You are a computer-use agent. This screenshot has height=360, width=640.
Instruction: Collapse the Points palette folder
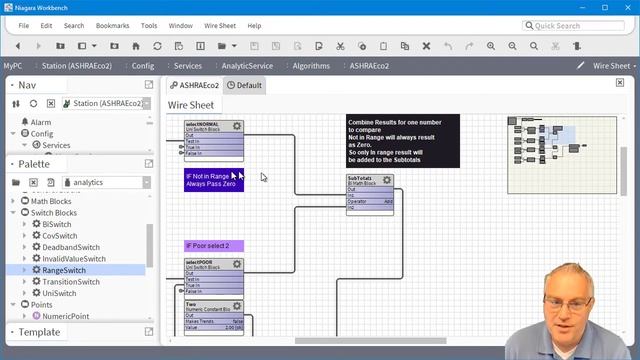click(13, 304)
